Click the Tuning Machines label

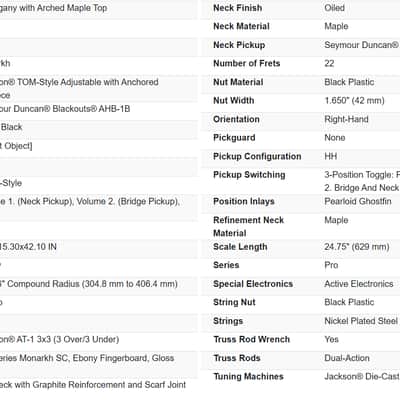(x=248, y=377)
